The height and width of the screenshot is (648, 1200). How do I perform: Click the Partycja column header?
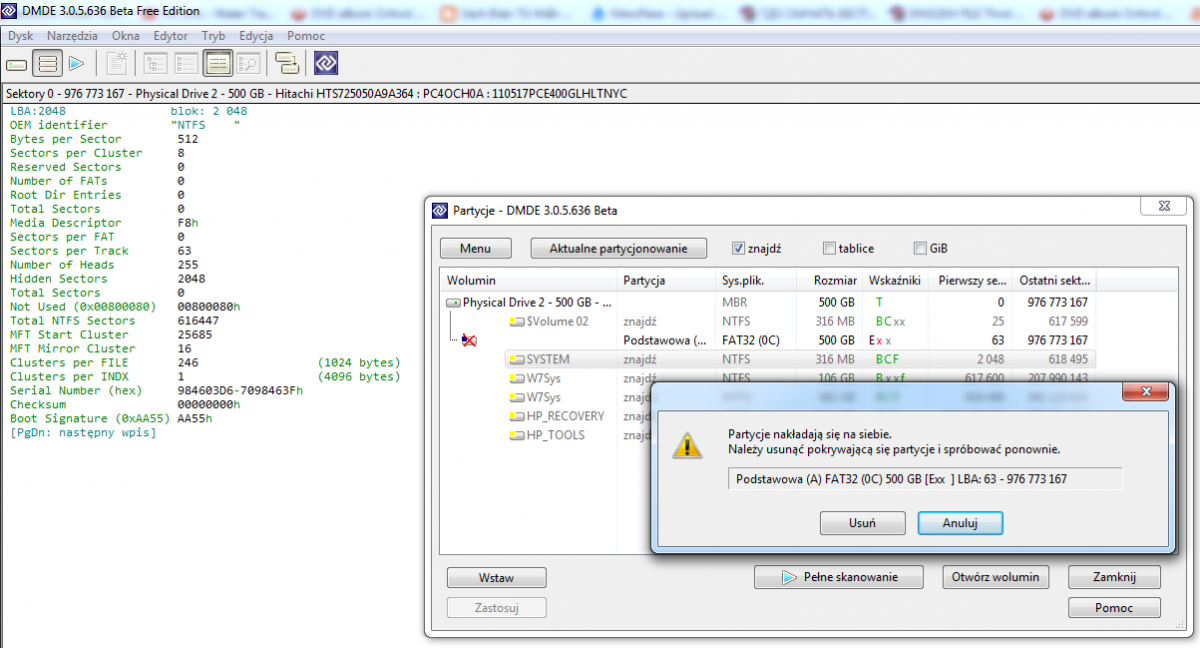coord(666,281)
